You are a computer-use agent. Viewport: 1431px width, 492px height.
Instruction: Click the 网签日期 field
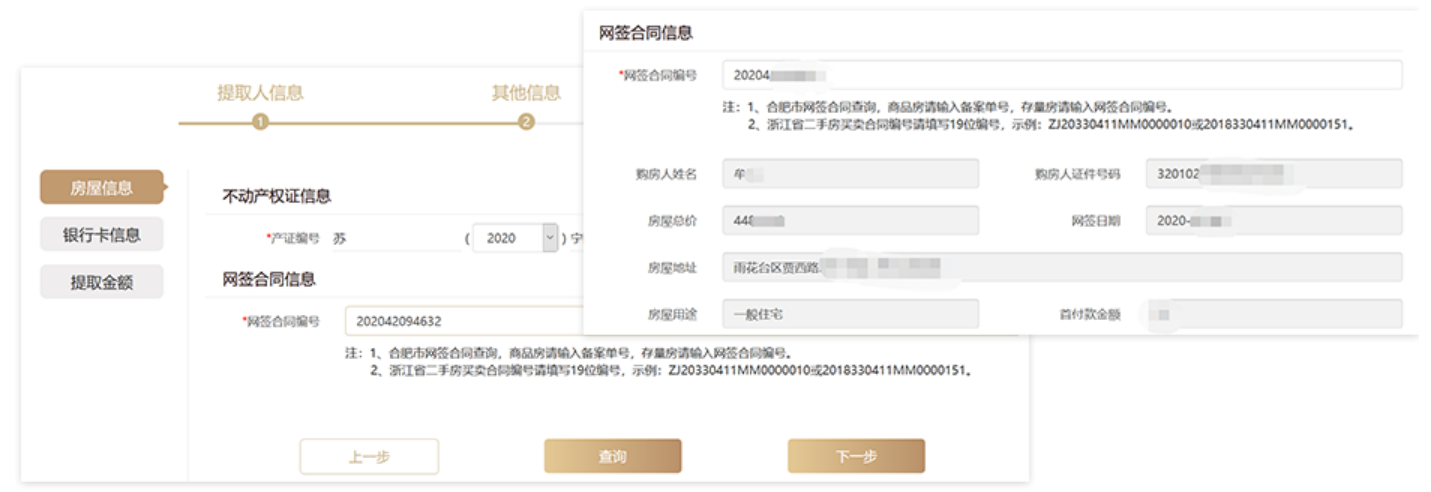(x=1273, y=220)
